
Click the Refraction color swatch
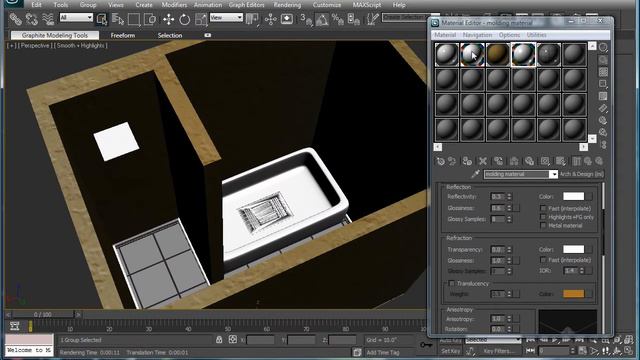click(x=573, y=249)
